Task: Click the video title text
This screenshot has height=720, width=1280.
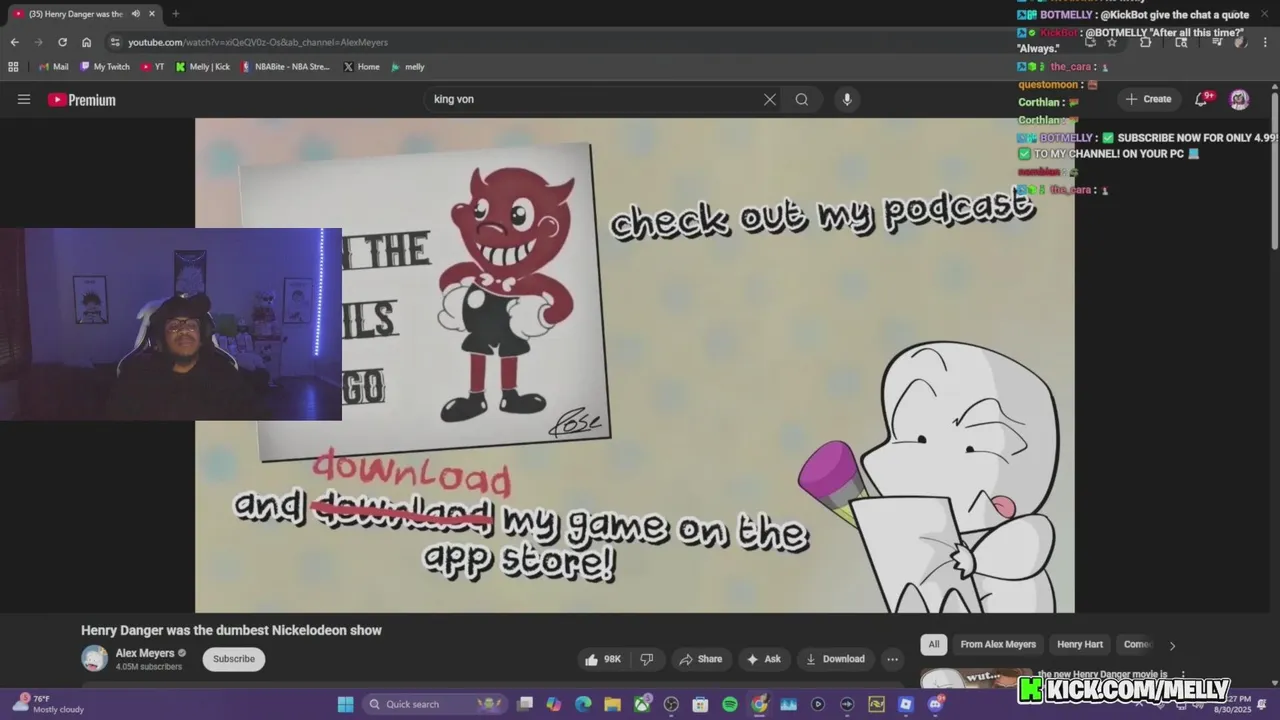Action: tap(231, 630)
